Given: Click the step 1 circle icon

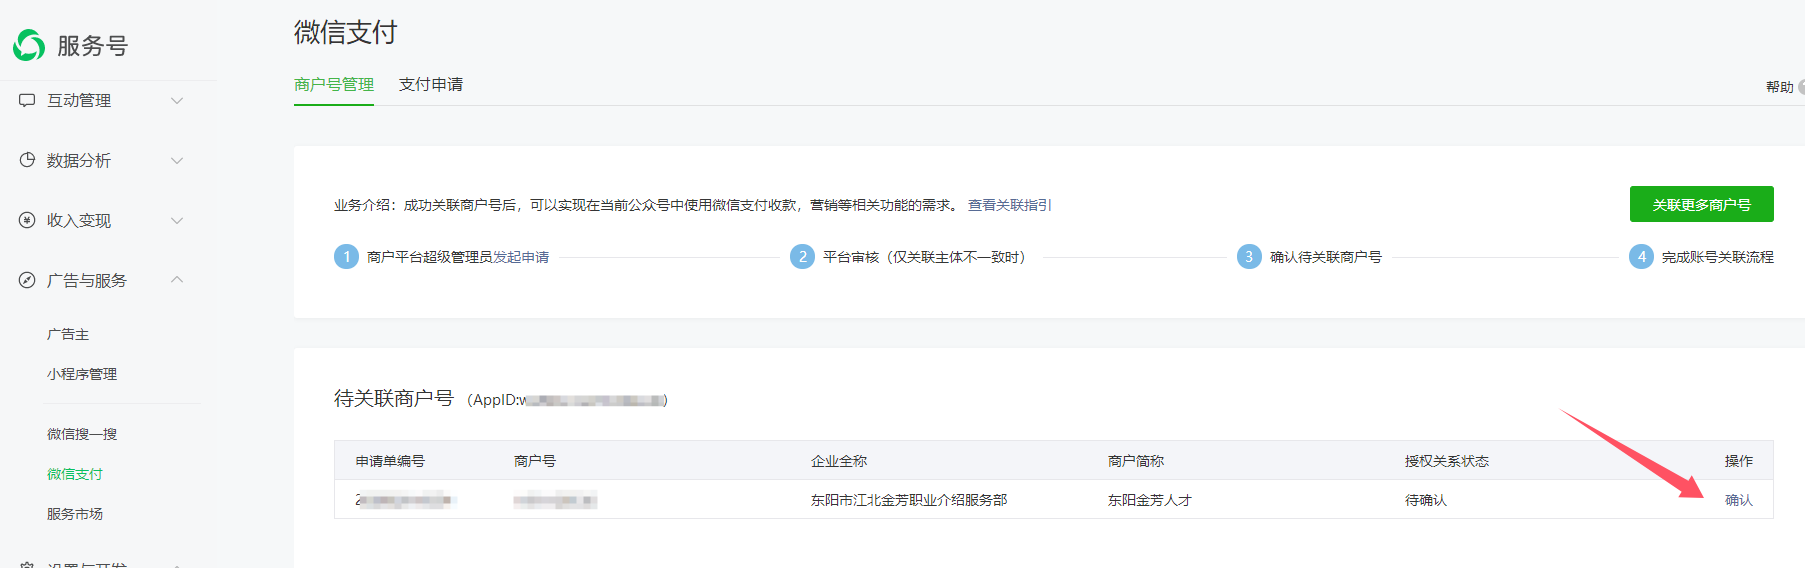Looking at the screenshot, I should point(346,257).
